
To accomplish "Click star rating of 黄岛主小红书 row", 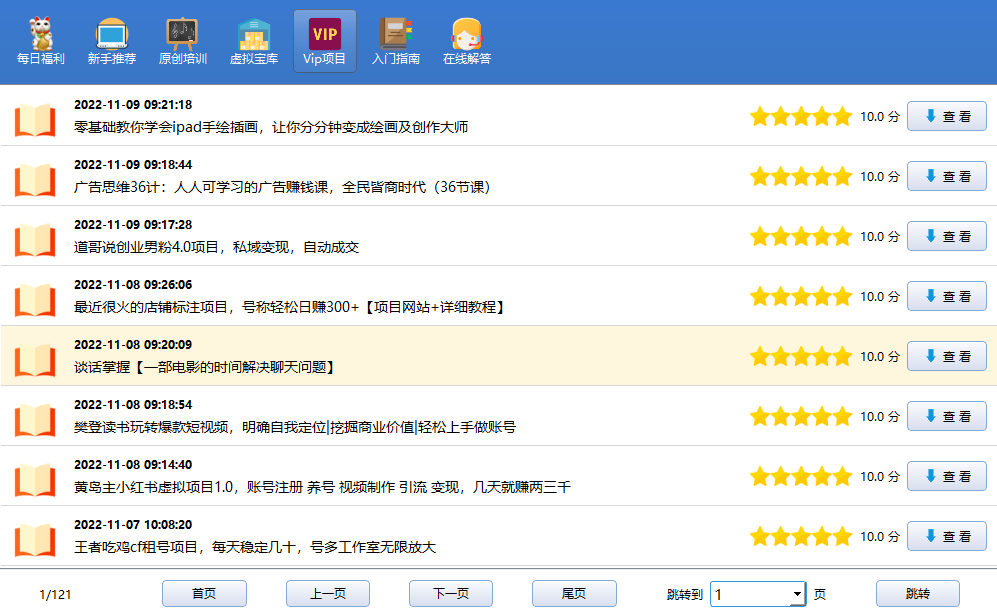I will pyautogui.click(x=801, y=477).
